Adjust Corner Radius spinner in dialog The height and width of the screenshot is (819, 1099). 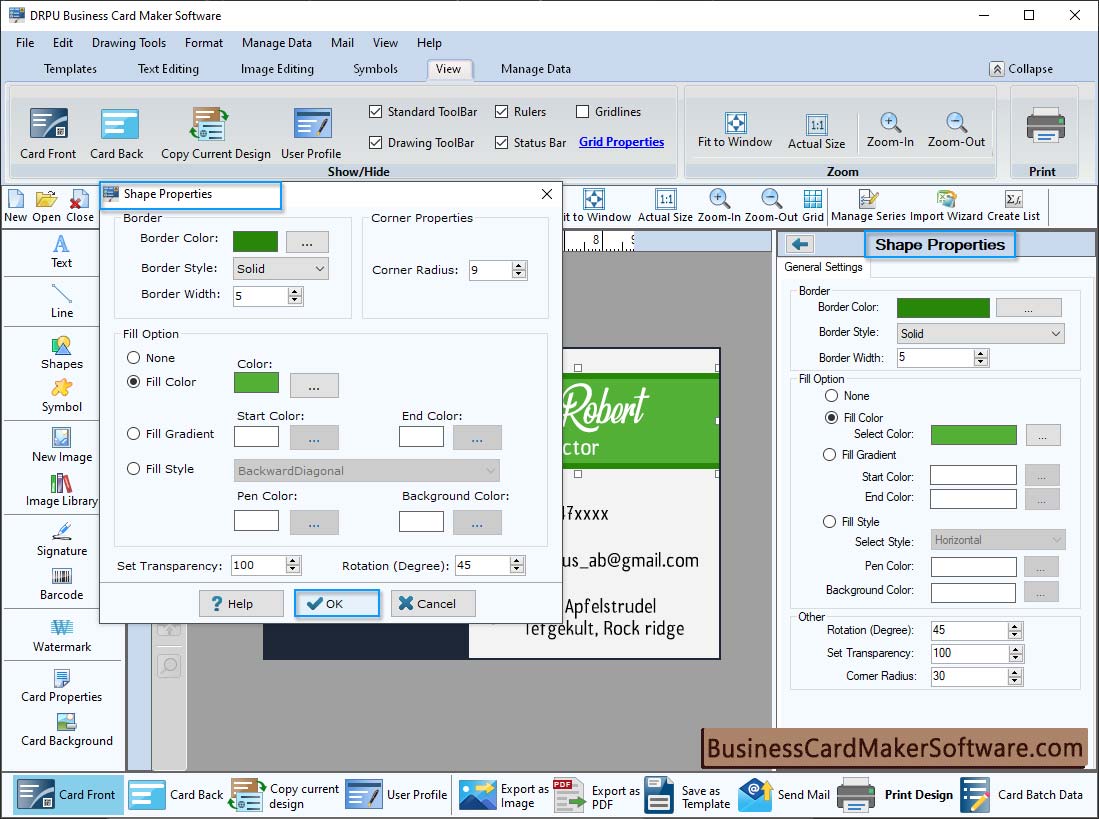[x=519, y=270]
